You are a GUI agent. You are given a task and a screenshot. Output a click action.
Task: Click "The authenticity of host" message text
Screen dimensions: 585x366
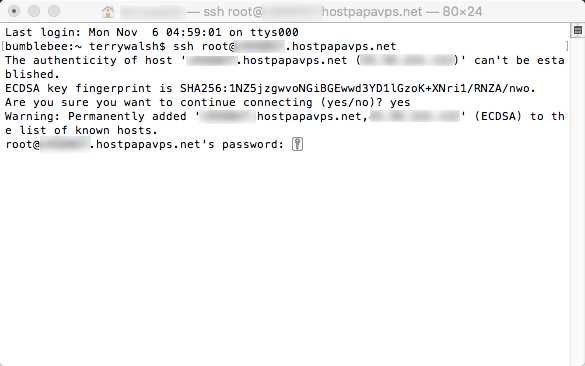[x=88, y=60]
